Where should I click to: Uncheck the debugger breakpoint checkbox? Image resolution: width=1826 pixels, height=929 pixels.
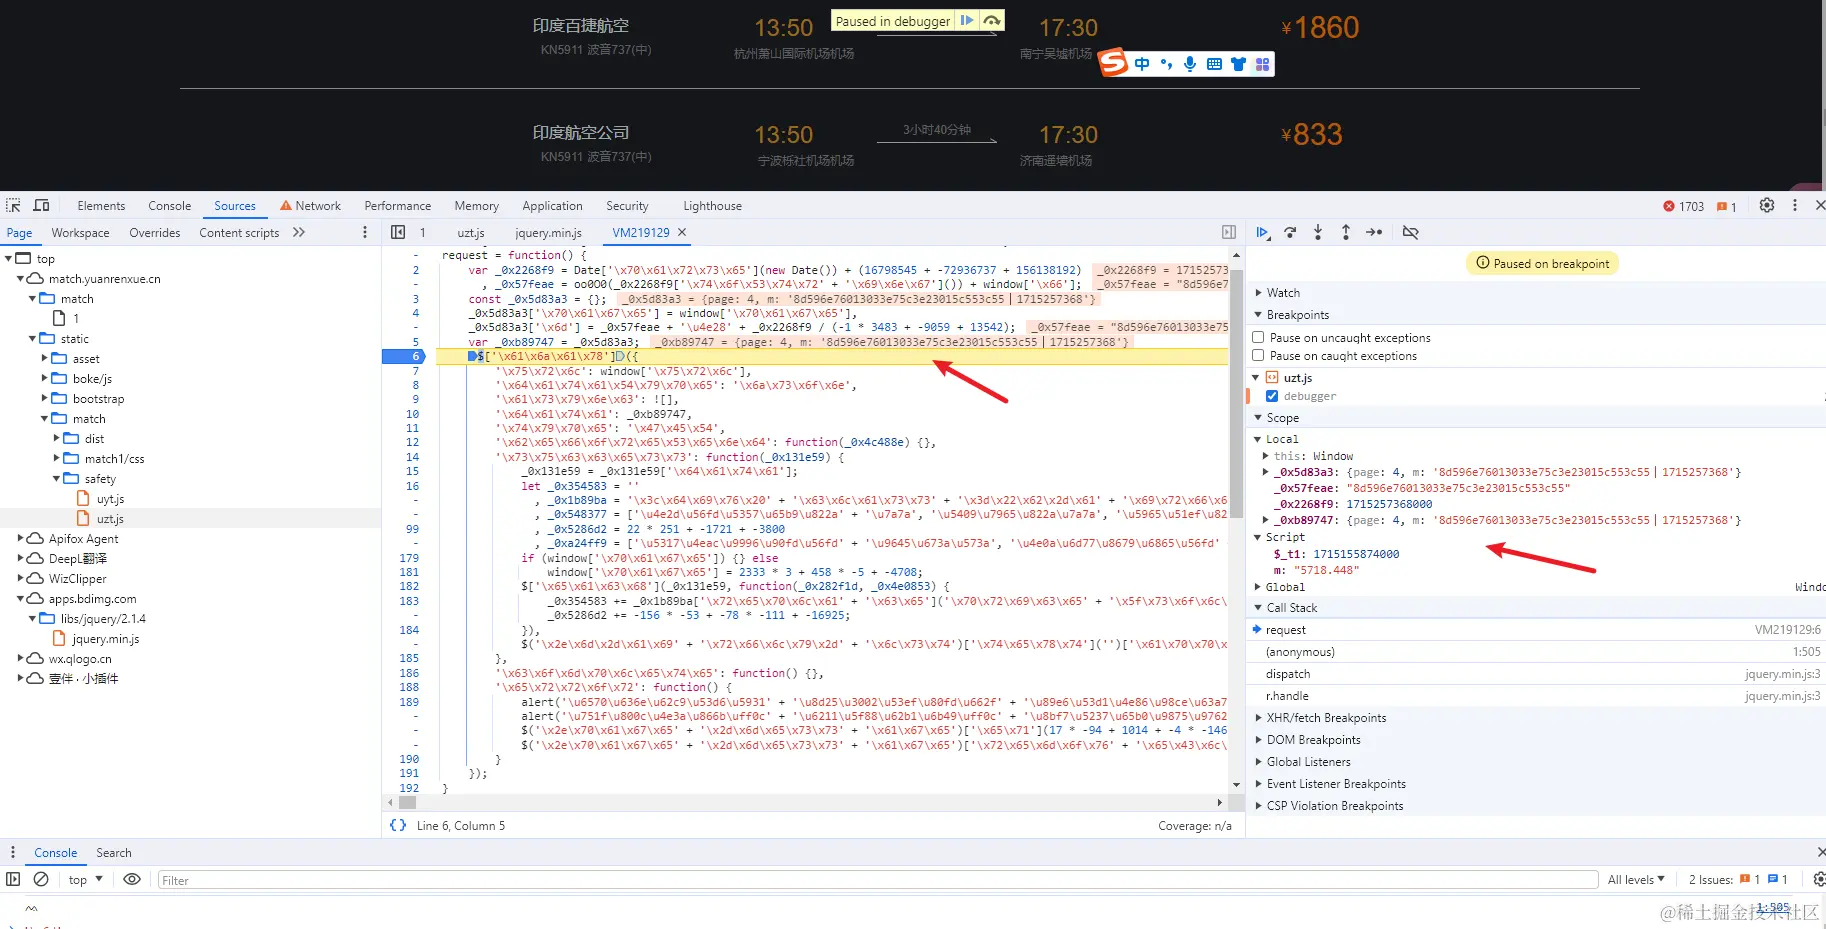(1272, 396)
